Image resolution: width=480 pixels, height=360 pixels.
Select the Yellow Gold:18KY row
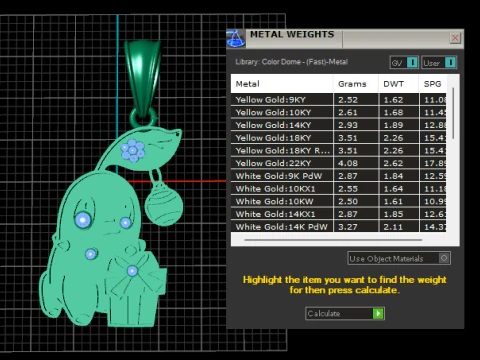[339, 138]
